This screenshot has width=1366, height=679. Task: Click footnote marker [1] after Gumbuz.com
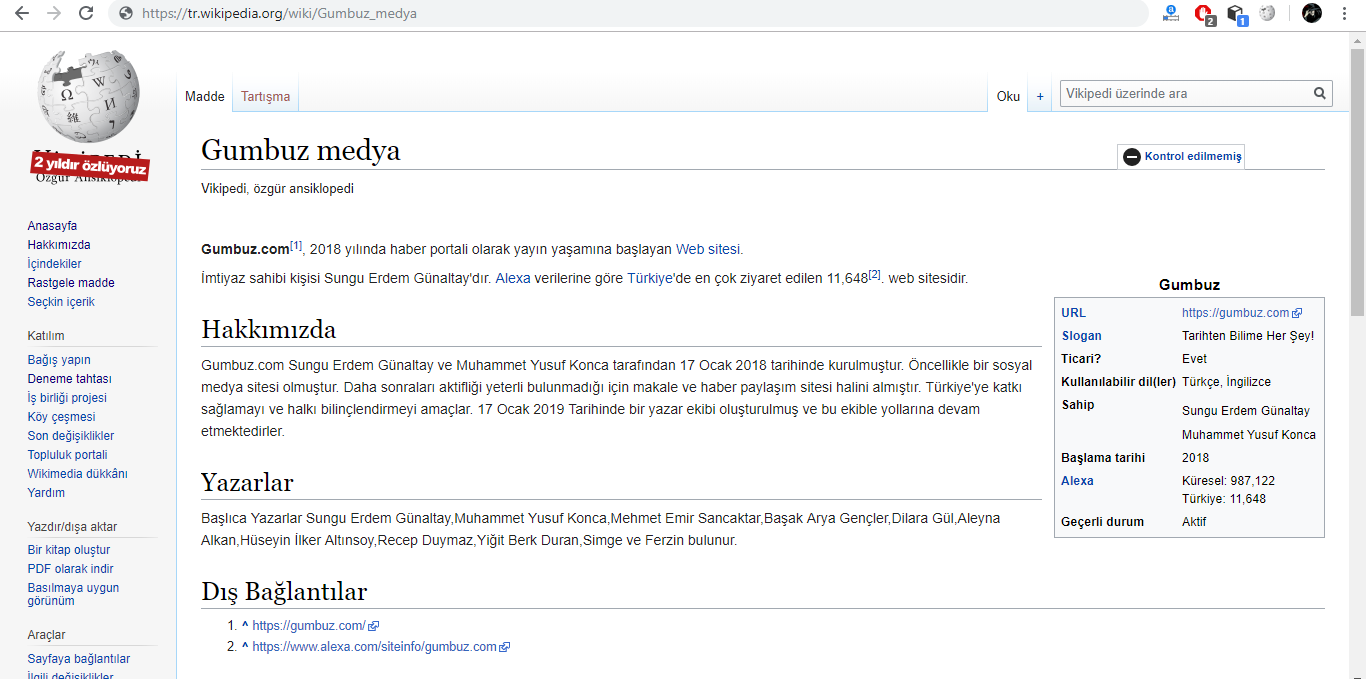296,245
